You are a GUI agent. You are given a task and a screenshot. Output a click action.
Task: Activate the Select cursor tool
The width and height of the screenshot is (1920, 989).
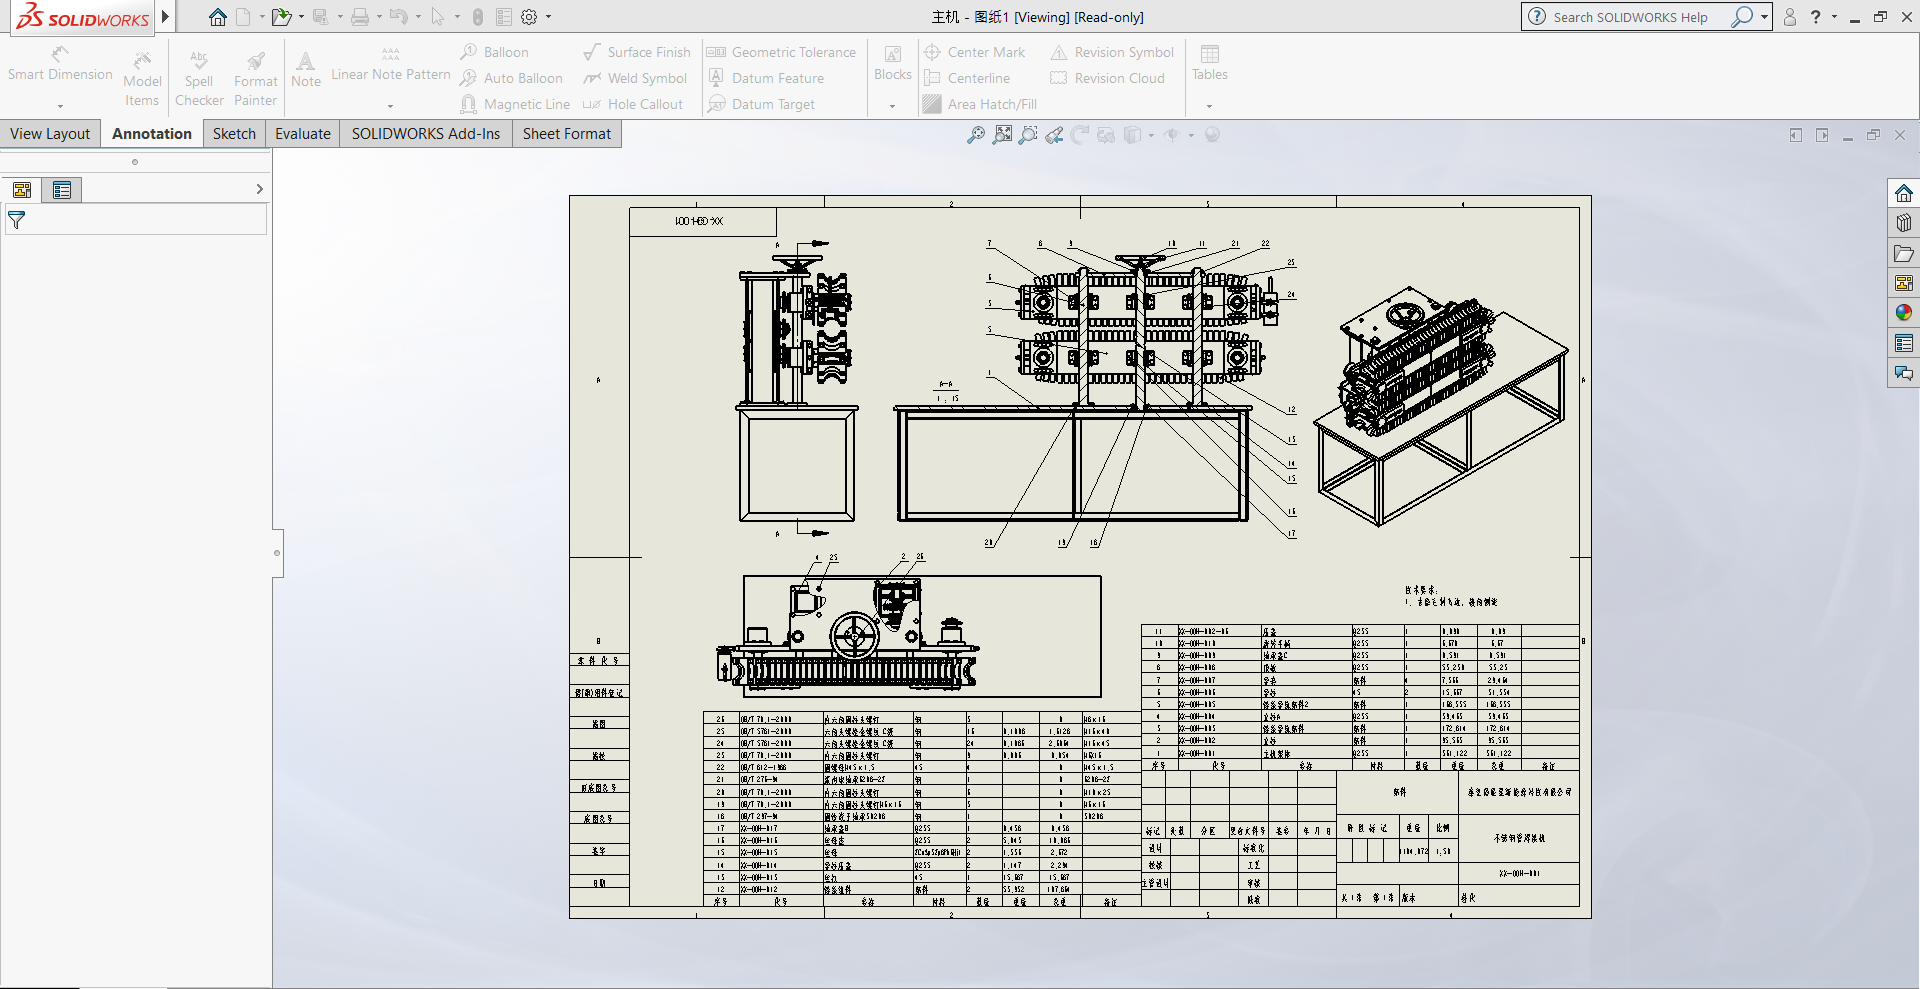coord(437,17)
